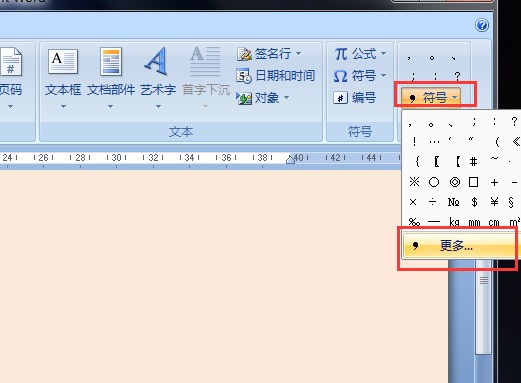
Task: Insert the comma from the ribbon's quick symbol row
Action: (x=409, y=58)
